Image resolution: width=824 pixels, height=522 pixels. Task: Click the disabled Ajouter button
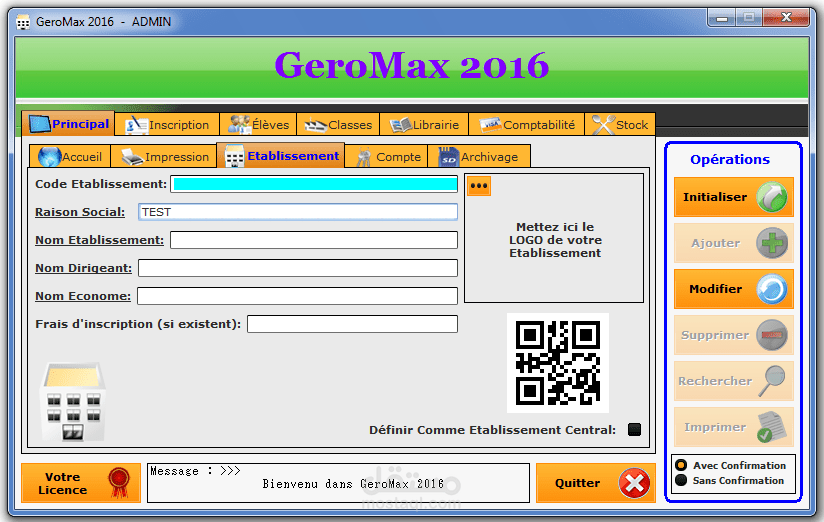coord(734,243)
